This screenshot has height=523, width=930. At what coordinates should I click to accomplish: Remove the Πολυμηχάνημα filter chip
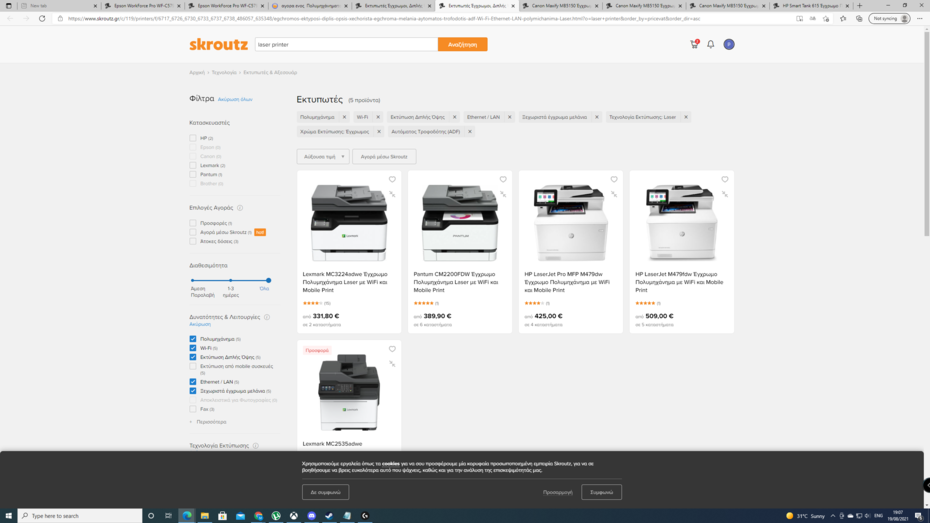click(x=344, y=117)
